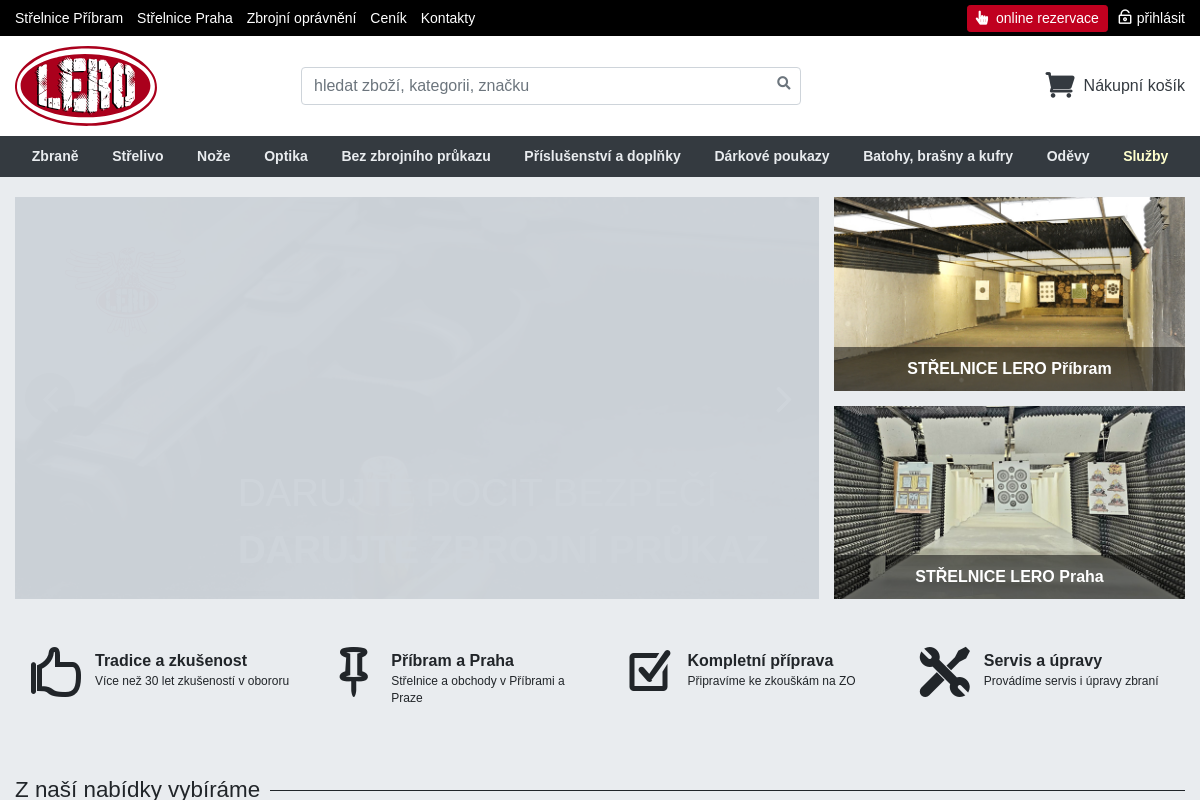Screen dimensions: 1200x800
Task: Click Servis a úpravy heading
Action: [1043, 661]
